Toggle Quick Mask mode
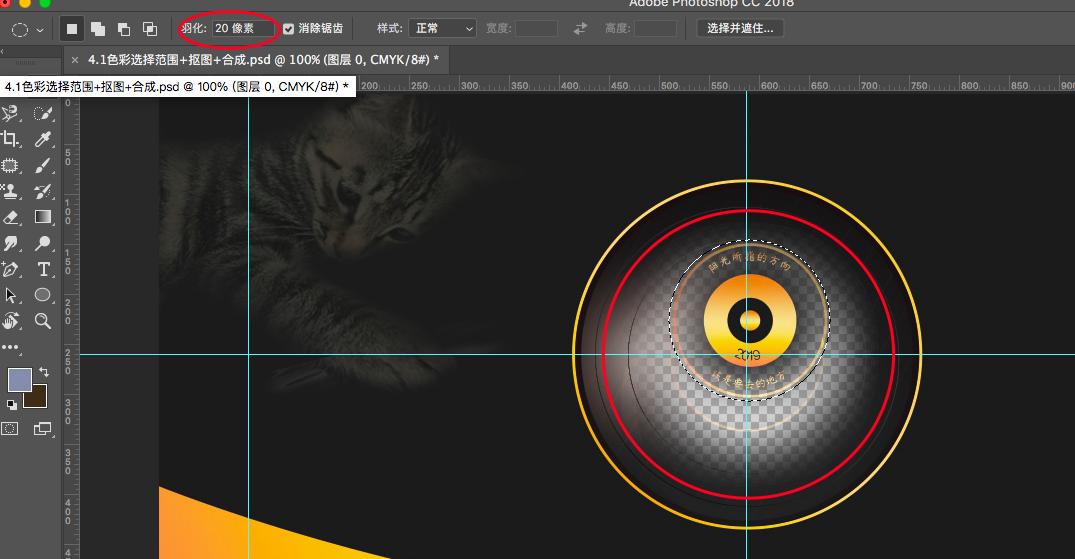The width and height of the screenshot is (1075, 559). coord(11,429)
